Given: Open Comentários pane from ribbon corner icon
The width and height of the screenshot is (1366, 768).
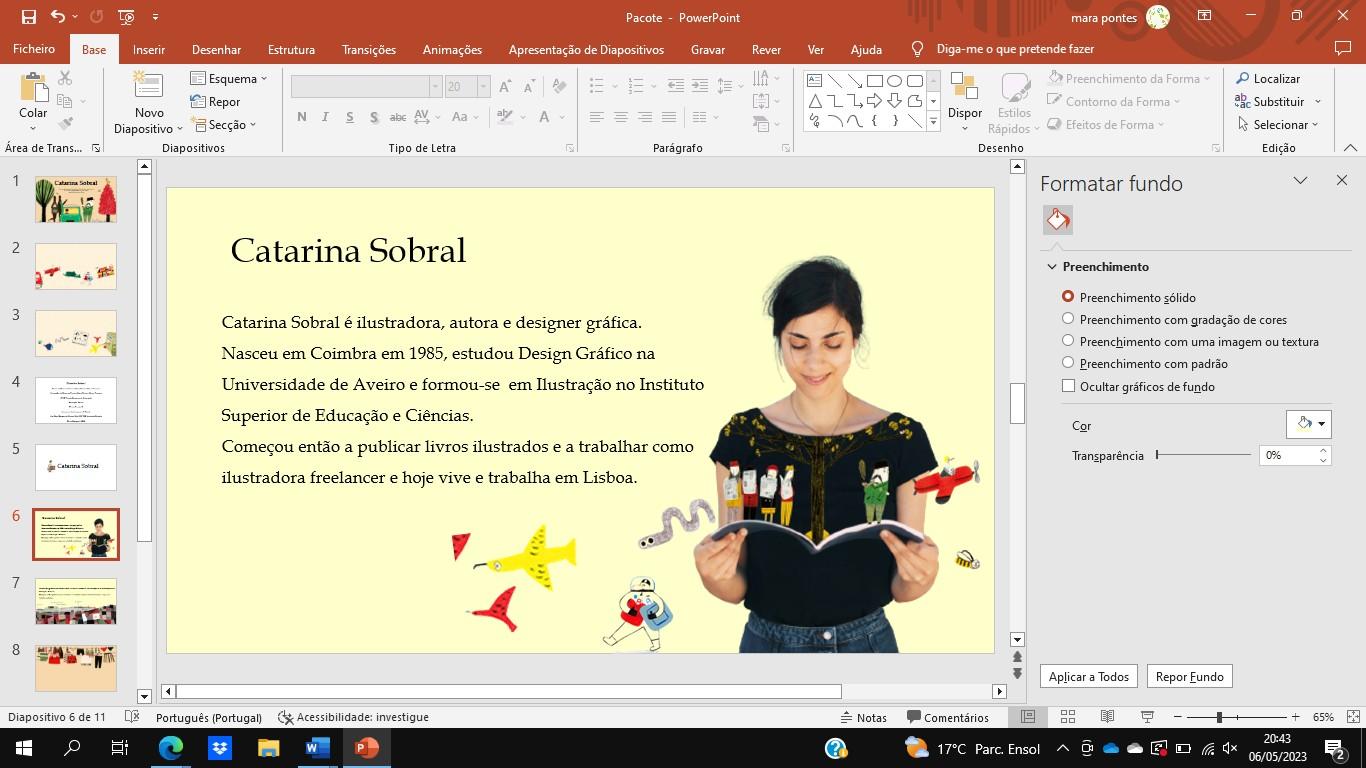Looking at the screenshot, I should point(1343,49).
